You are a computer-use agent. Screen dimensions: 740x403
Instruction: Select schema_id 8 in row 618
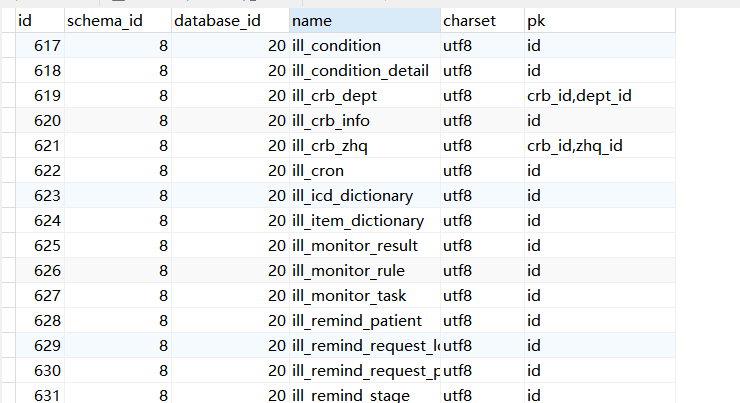118,71
